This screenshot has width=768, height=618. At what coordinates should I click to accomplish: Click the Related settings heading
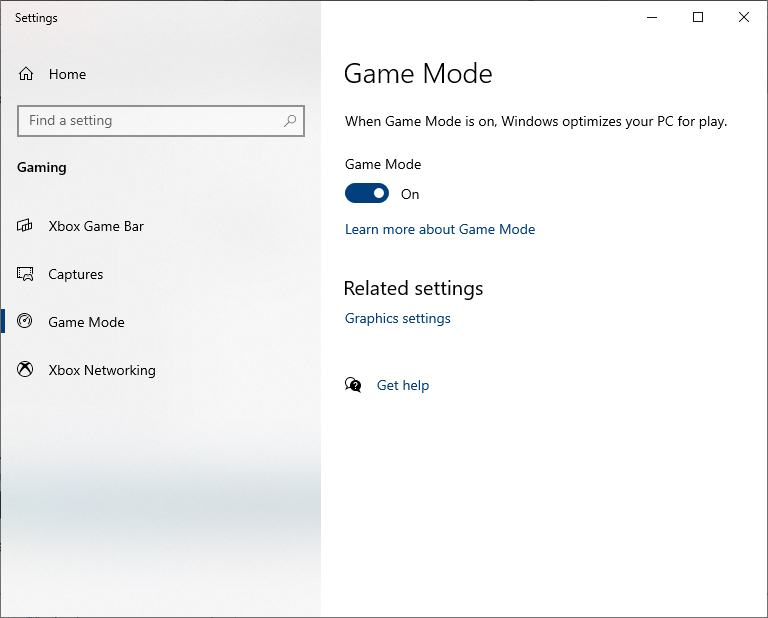click(x=413, y=288)
